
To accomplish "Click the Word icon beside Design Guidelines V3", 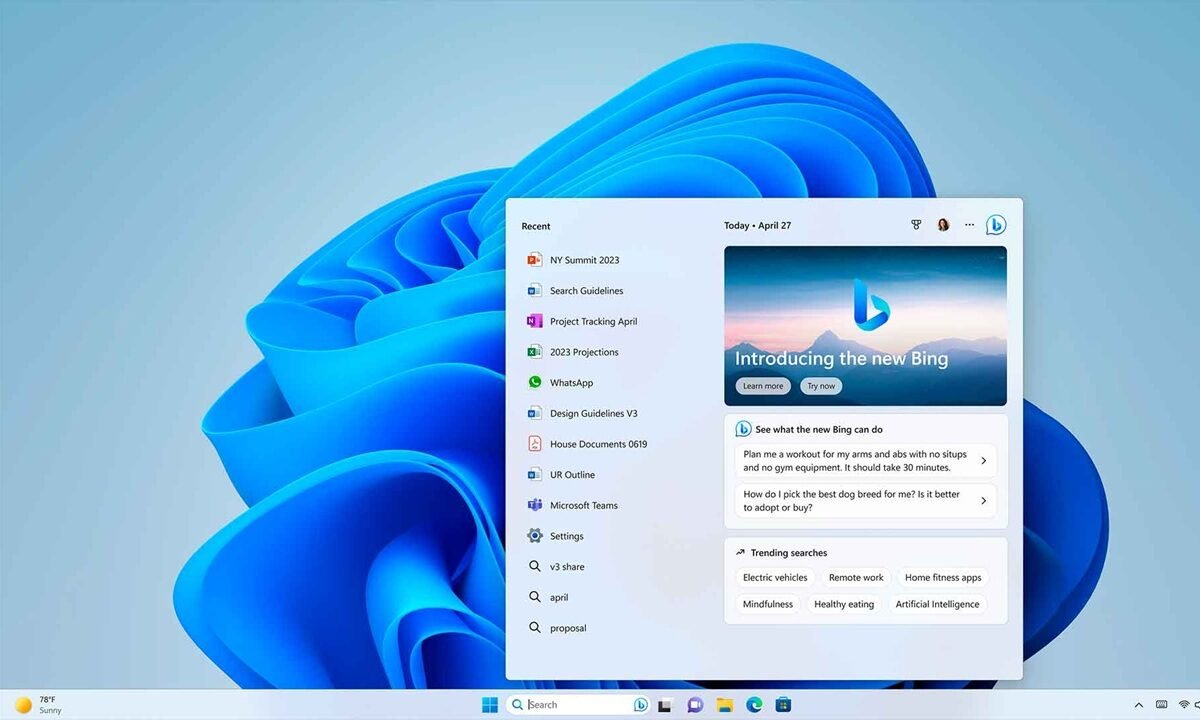I will pyautogui.click(x=534, y=413).
